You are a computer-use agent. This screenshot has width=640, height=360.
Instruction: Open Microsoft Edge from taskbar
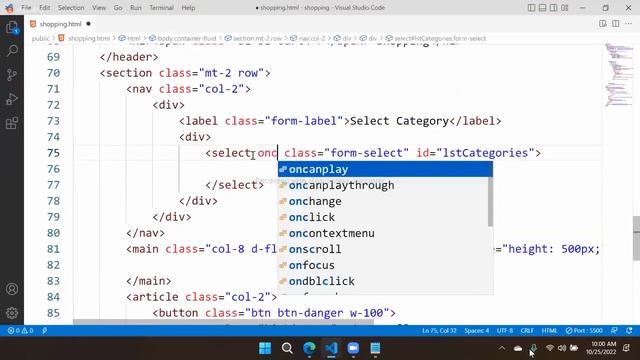[x=309, y=348]
